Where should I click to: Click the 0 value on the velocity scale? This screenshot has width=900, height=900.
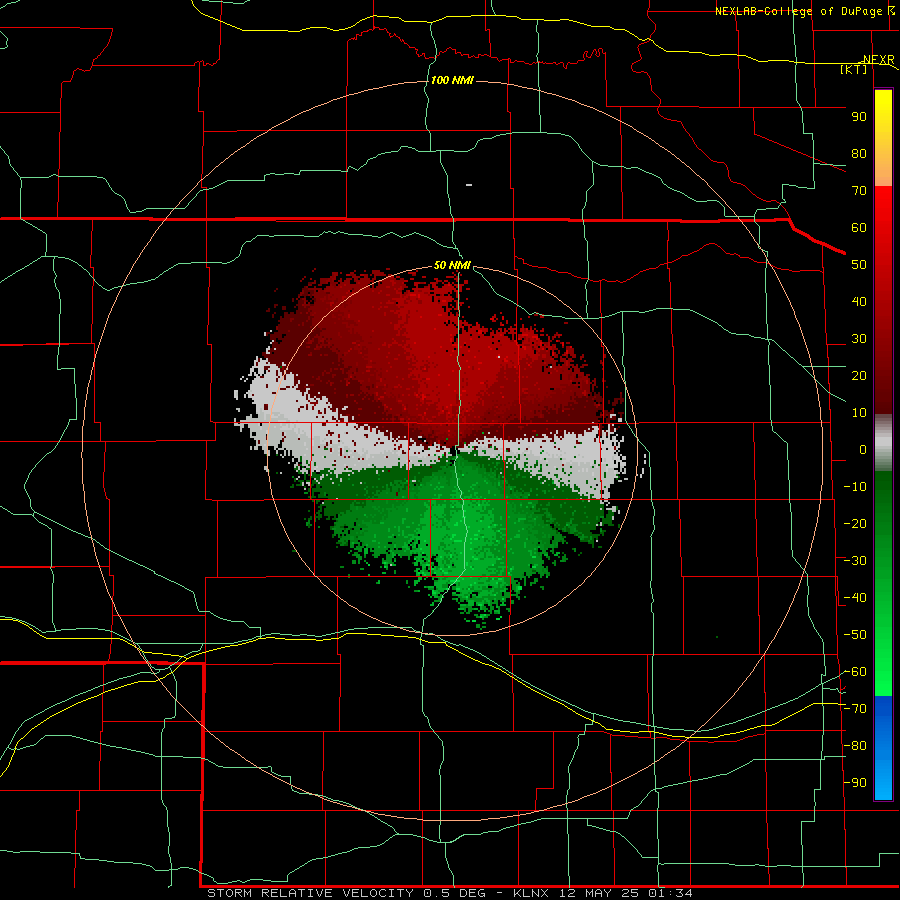pyautogui.click(x=863, y=449)
